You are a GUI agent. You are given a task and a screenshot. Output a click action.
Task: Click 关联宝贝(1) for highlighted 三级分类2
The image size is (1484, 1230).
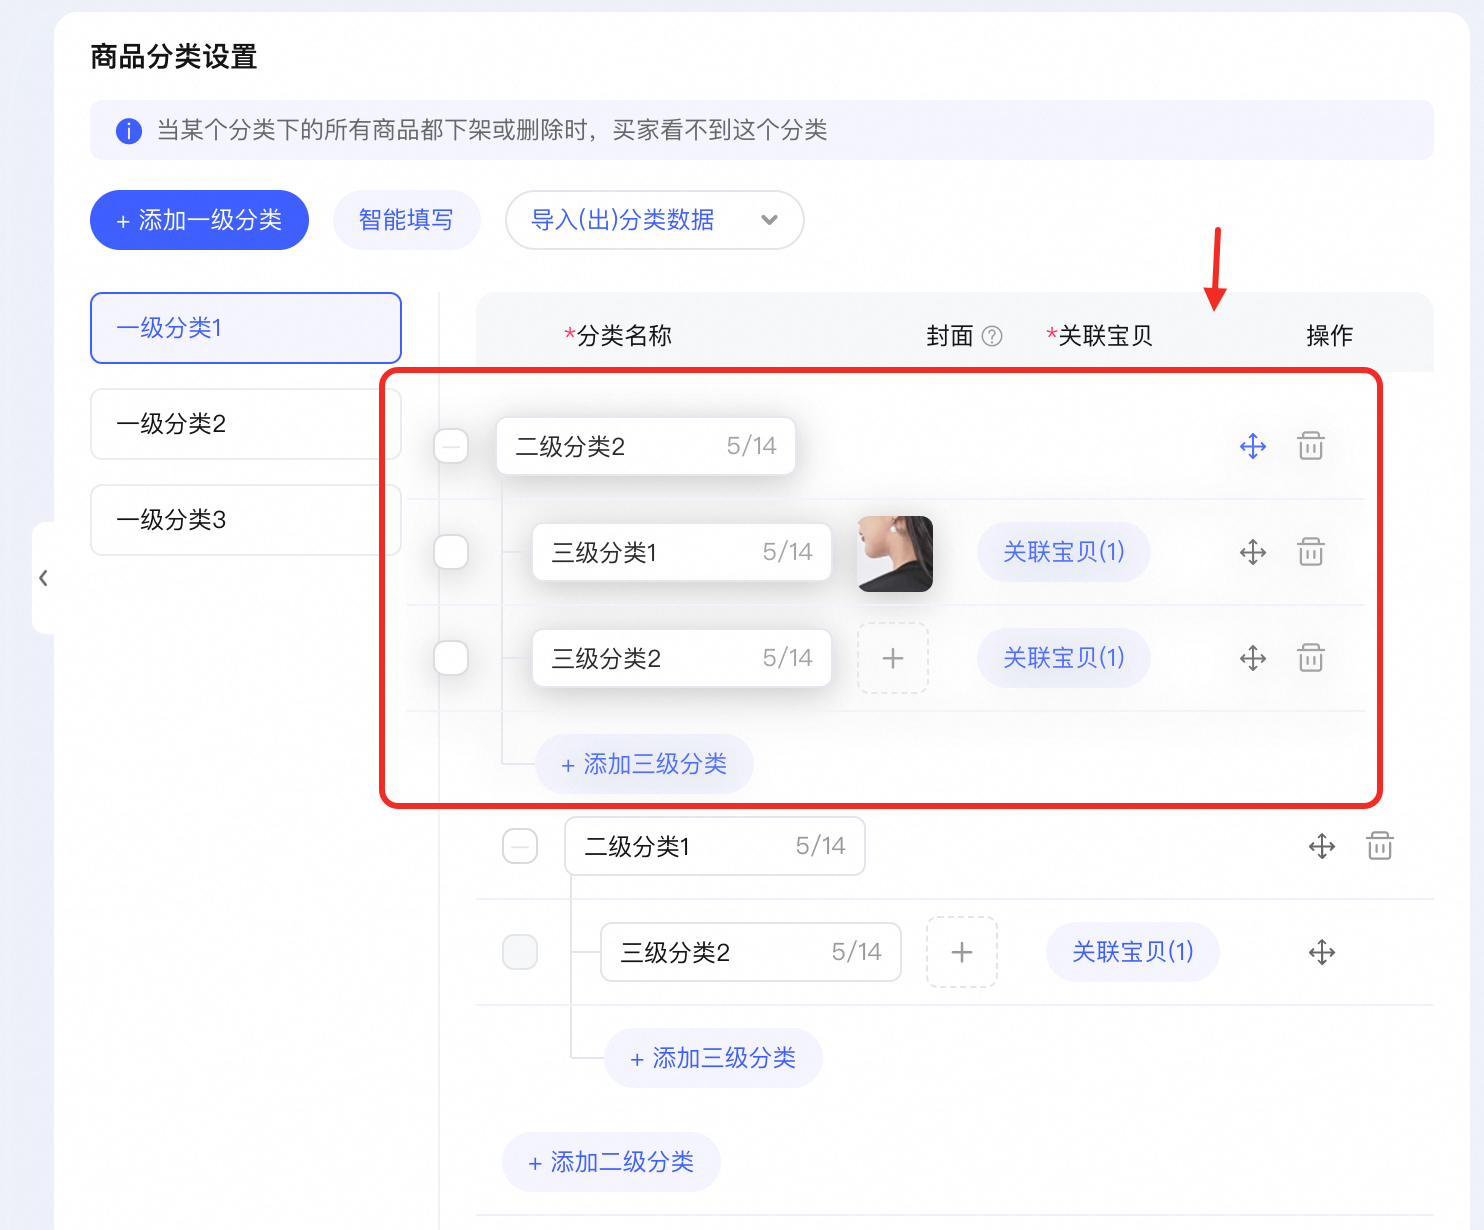[1064, 658]
